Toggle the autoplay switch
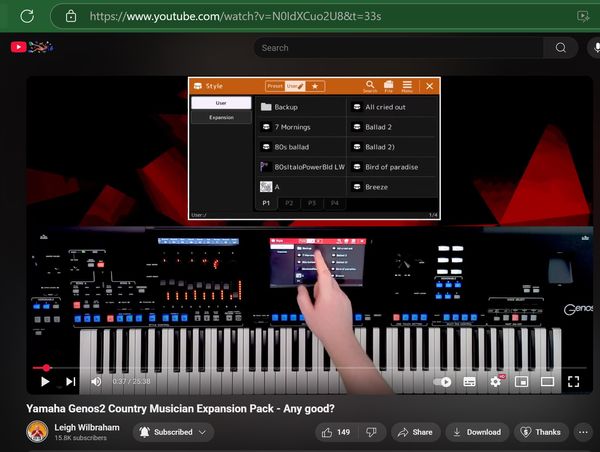Image resolution: width=600 pixels, height=452 pixels. pyautogui.click(x=442, y=382)
